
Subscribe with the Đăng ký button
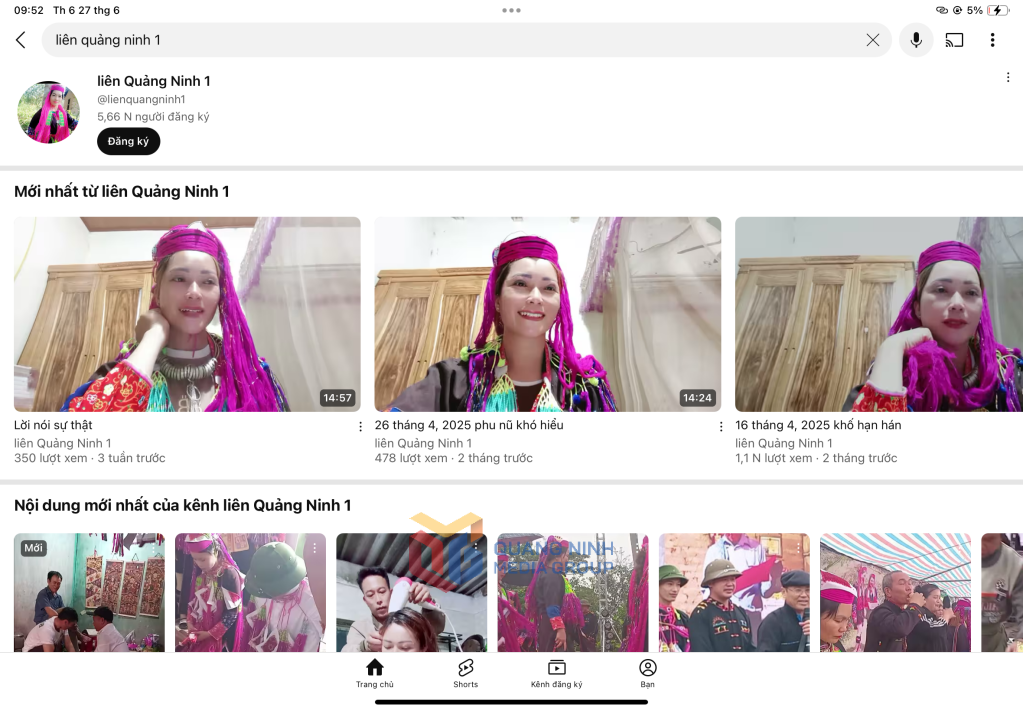tap(129, 142)
